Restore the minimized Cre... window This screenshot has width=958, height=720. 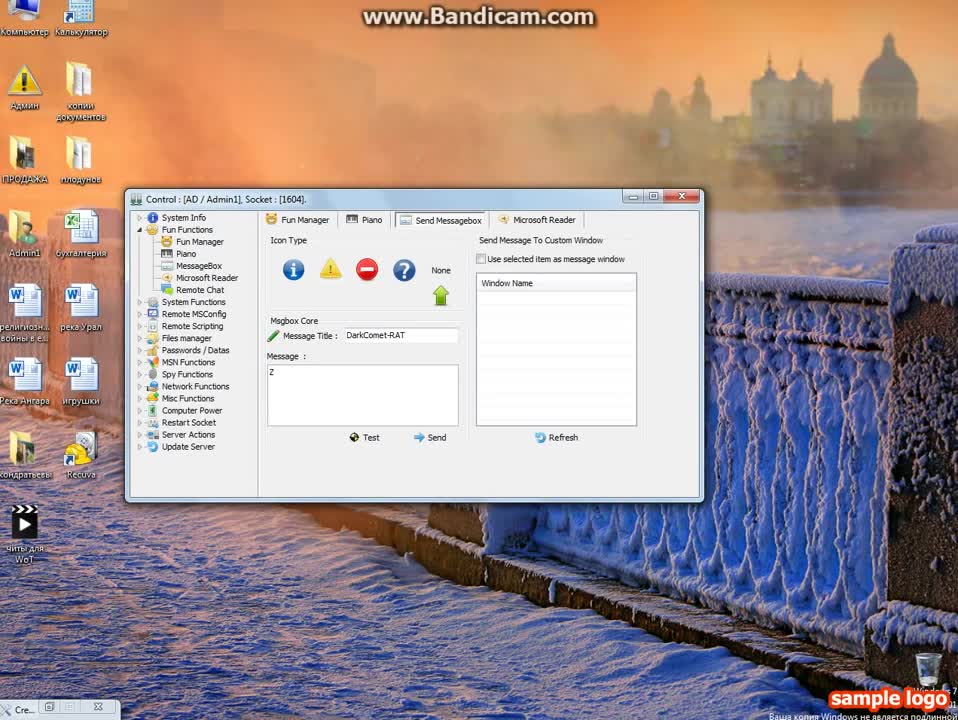49,707
